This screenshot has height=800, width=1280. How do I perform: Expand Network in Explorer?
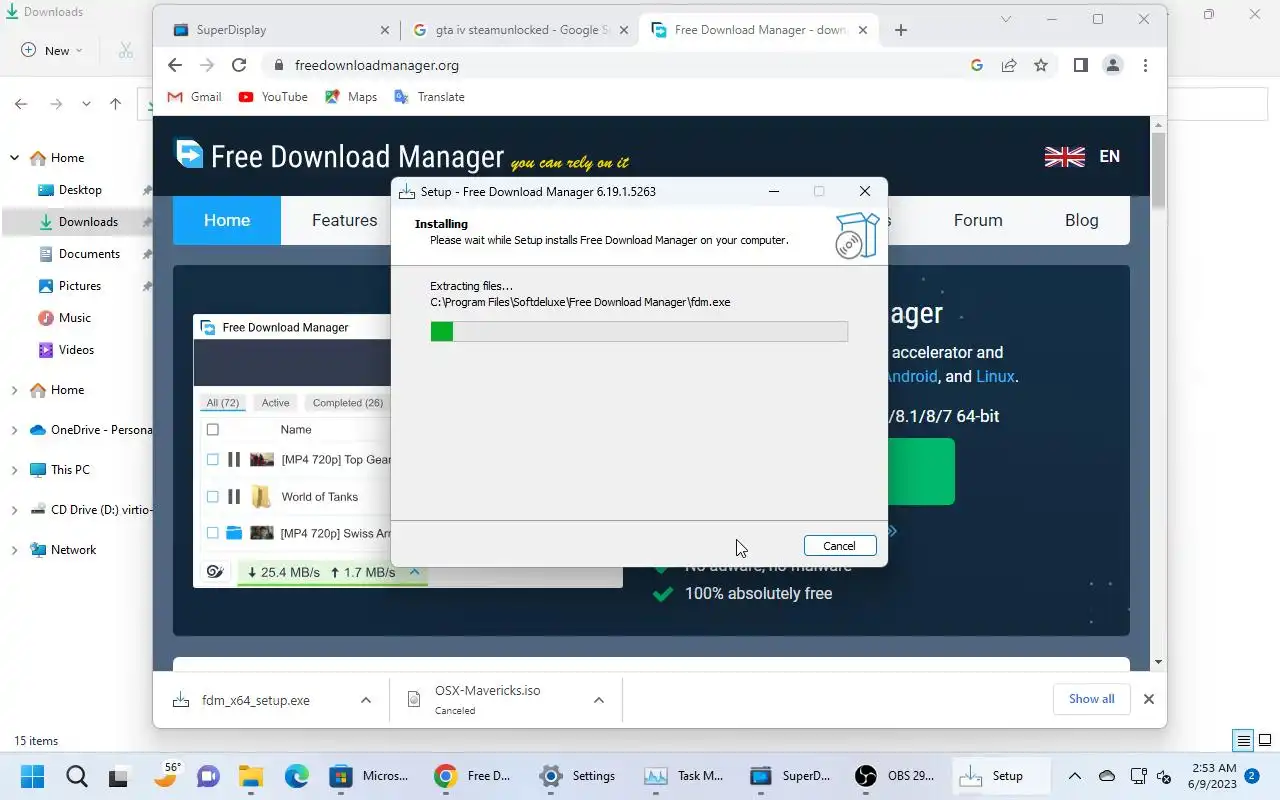pyautogui.click(x=15, y=550)
